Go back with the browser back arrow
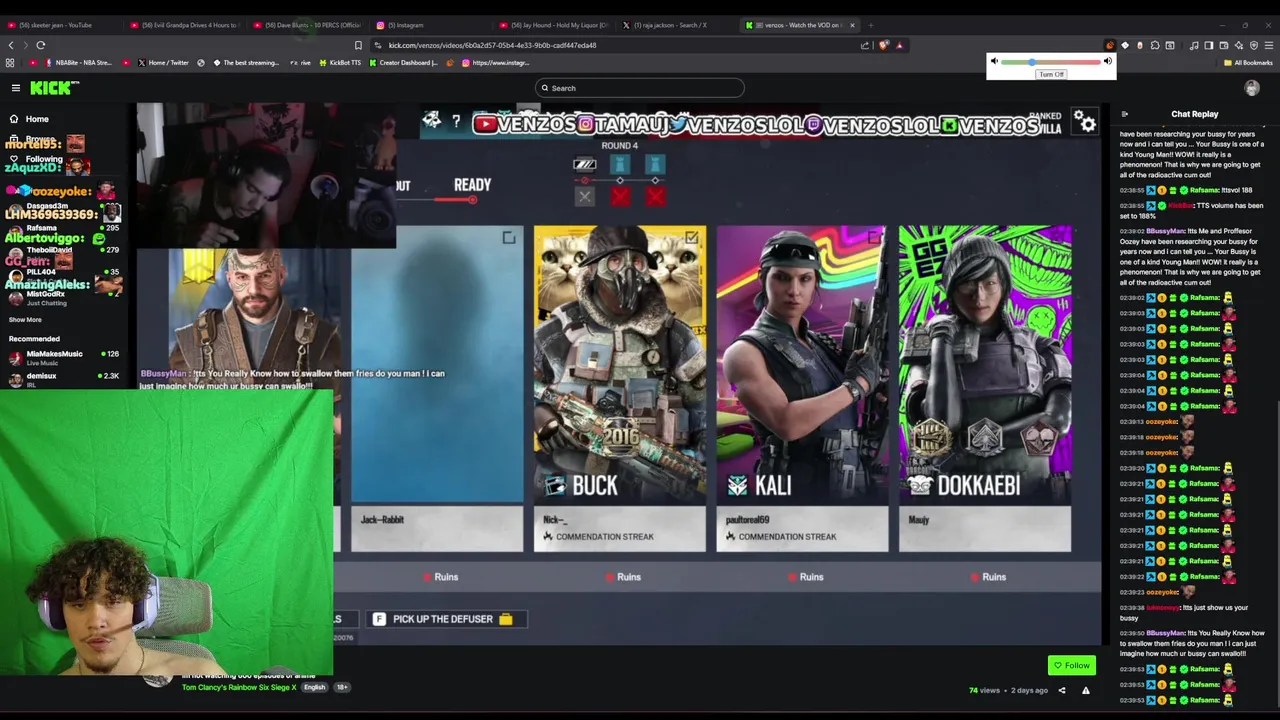Image resolution: width=1280 pixels, height=720 pixels. [11, 45]
